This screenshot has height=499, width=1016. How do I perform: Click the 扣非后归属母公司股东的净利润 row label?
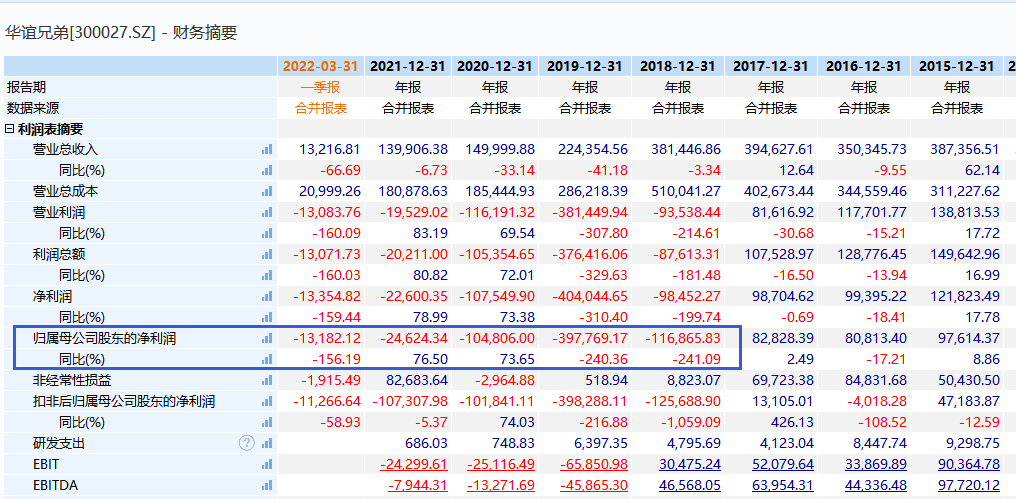pyautogui.click(x=124, y=402)
